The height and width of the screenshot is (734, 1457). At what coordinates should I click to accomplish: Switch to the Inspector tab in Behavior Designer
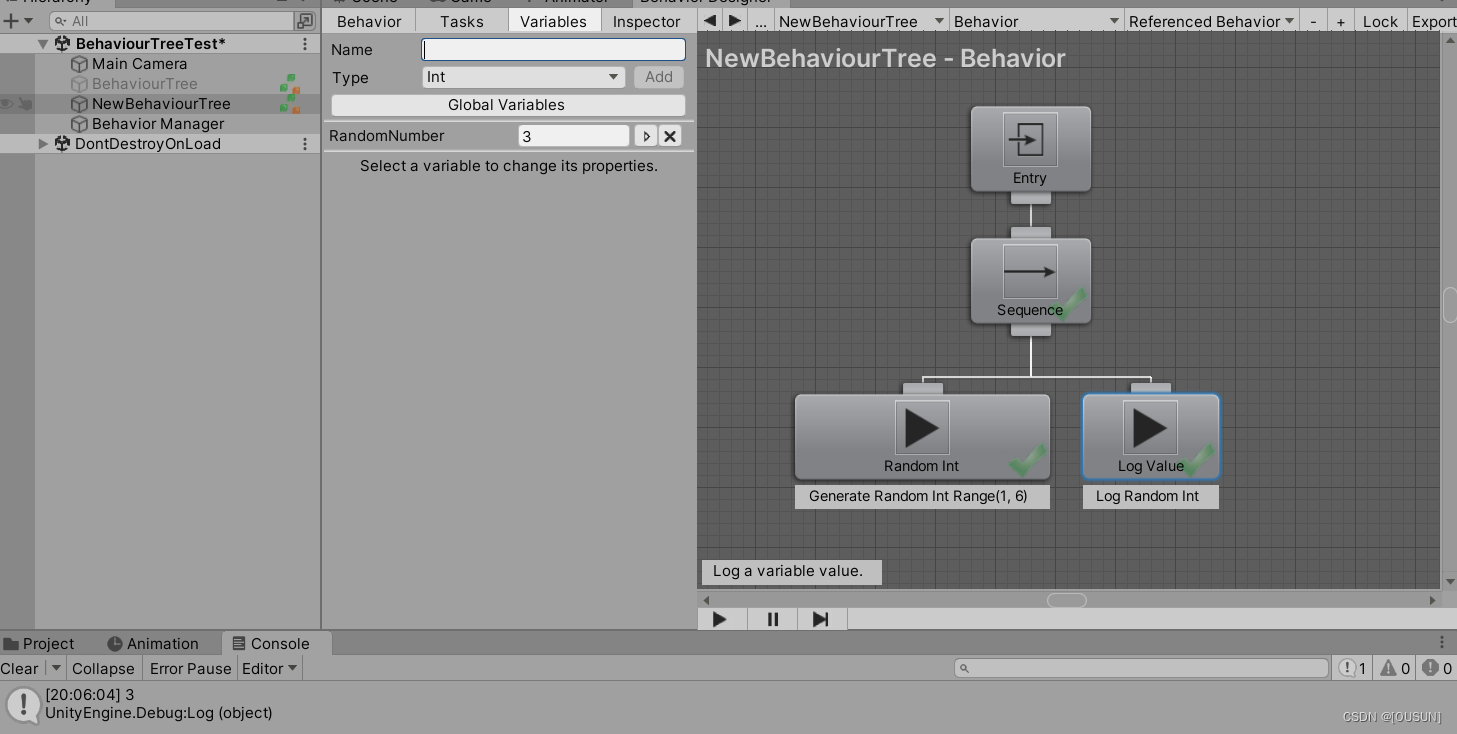647,21
